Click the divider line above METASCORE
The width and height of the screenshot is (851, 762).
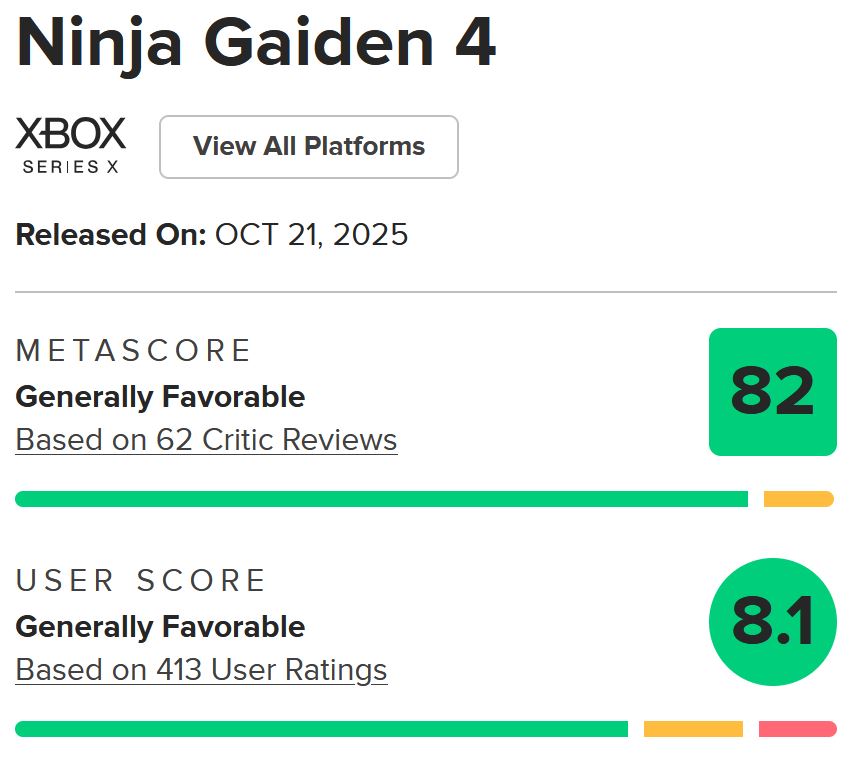pos(425,292)
